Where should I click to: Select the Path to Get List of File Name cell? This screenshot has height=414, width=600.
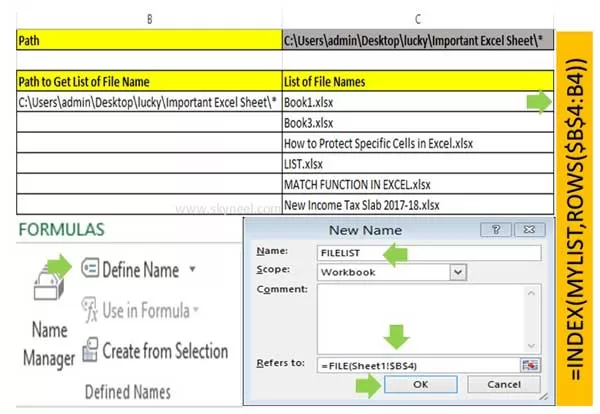coord(149,81)
